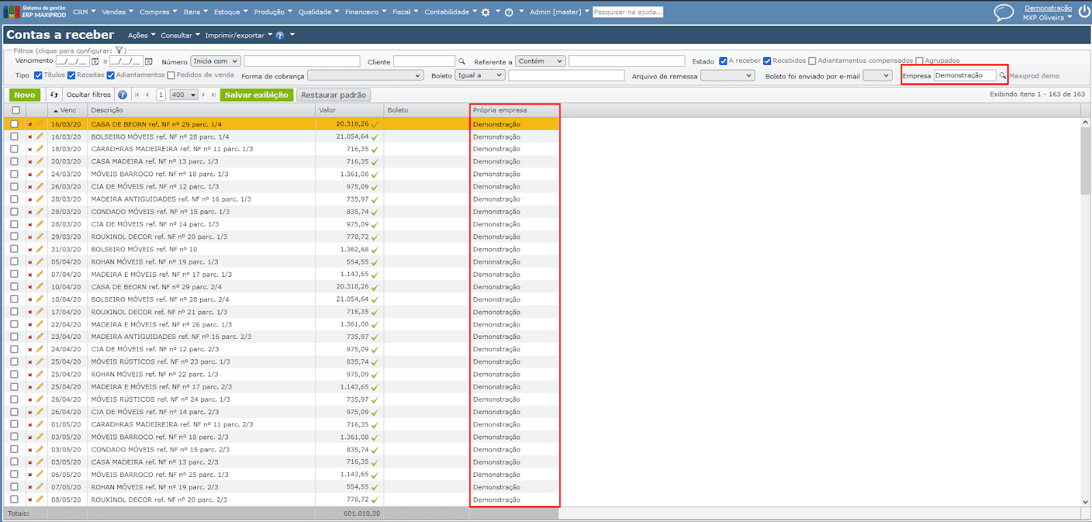Uncheck the A receber state checkbox
Image resolution: width=1092 pixels, height=522 pixels.
pos(723,61)
